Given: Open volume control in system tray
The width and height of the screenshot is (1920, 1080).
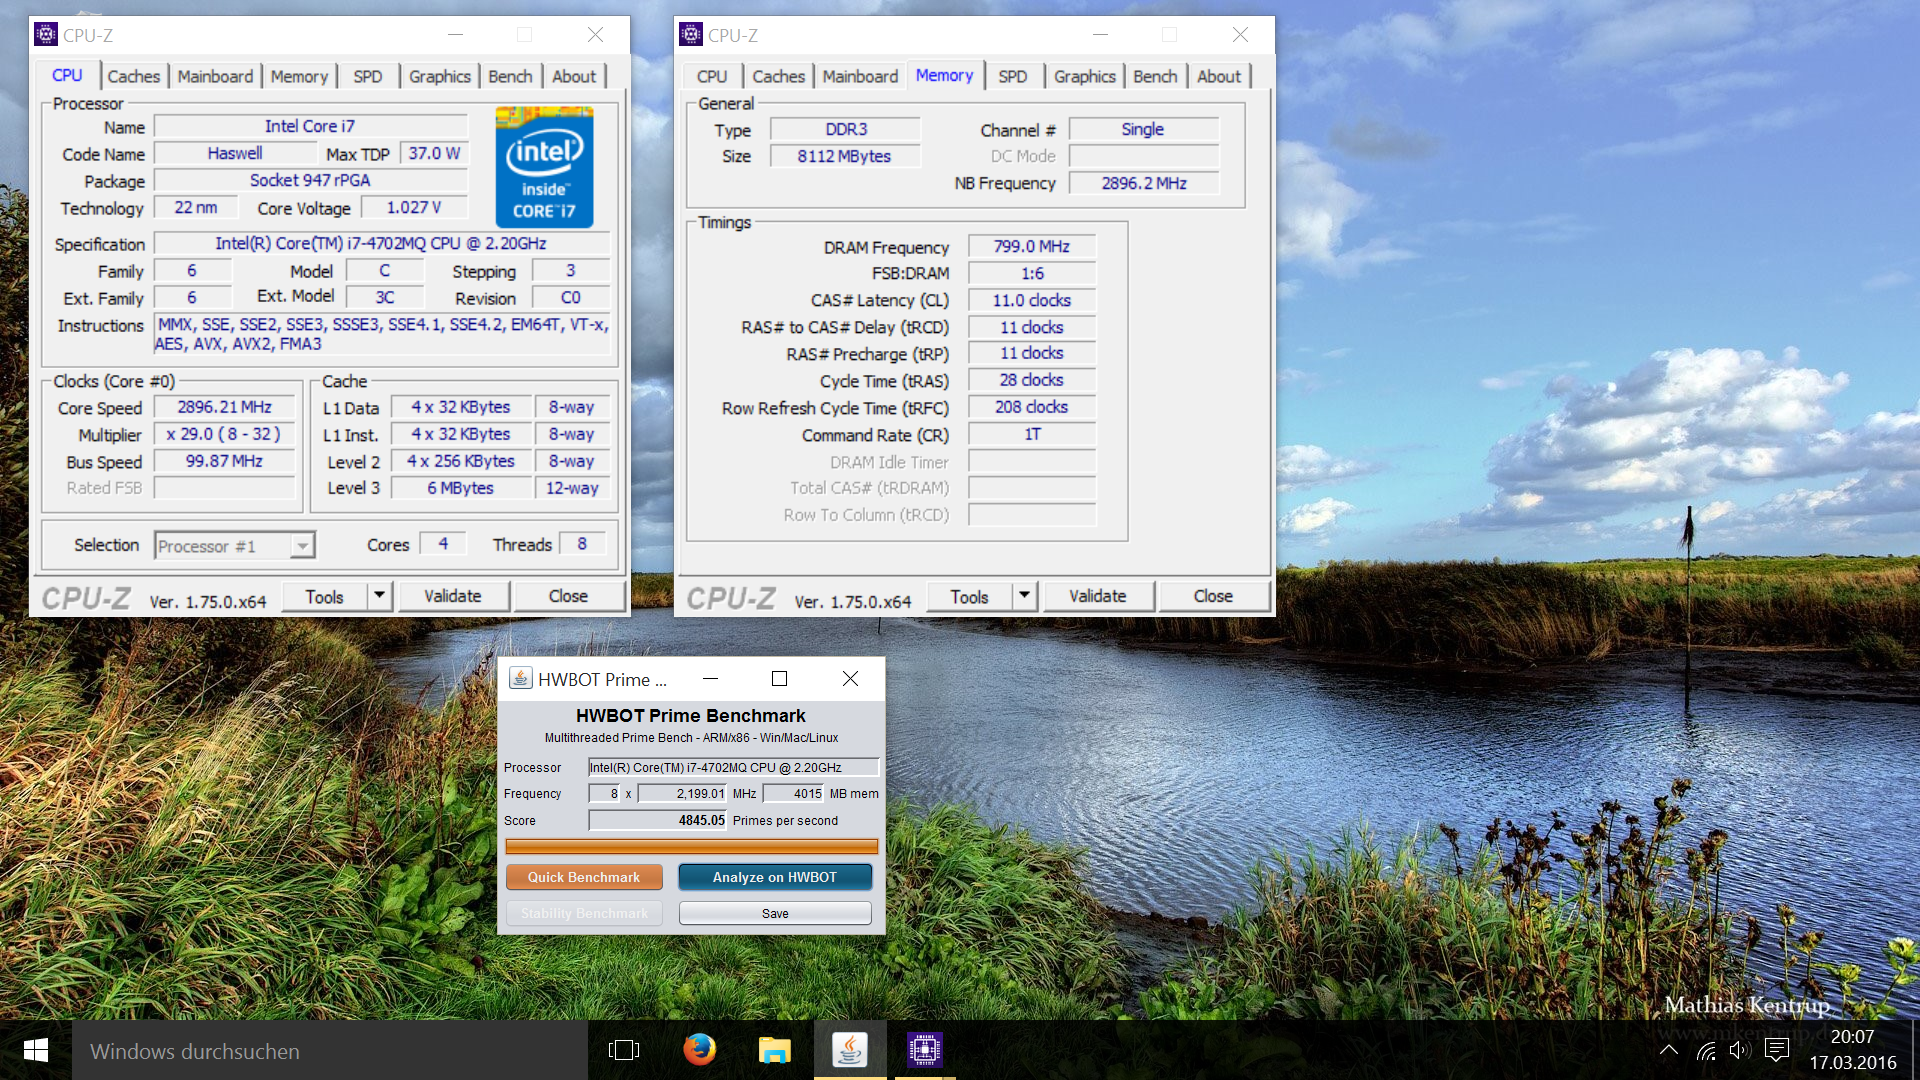Looking at the screenshot, I should (1740, 1050).
